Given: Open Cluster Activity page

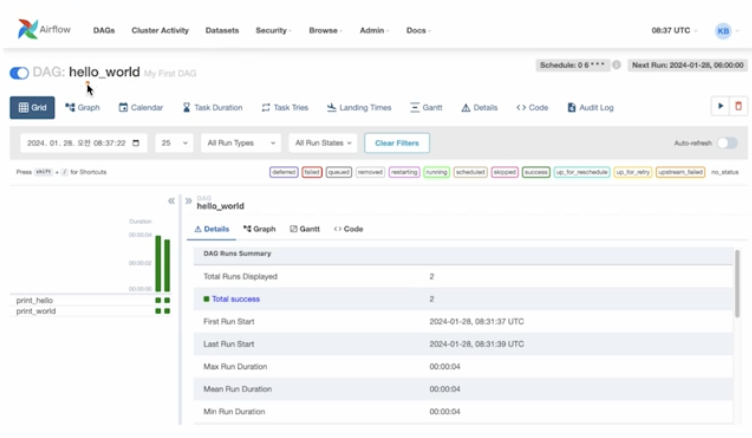Looking at the screenshot, I should point(160,30).
